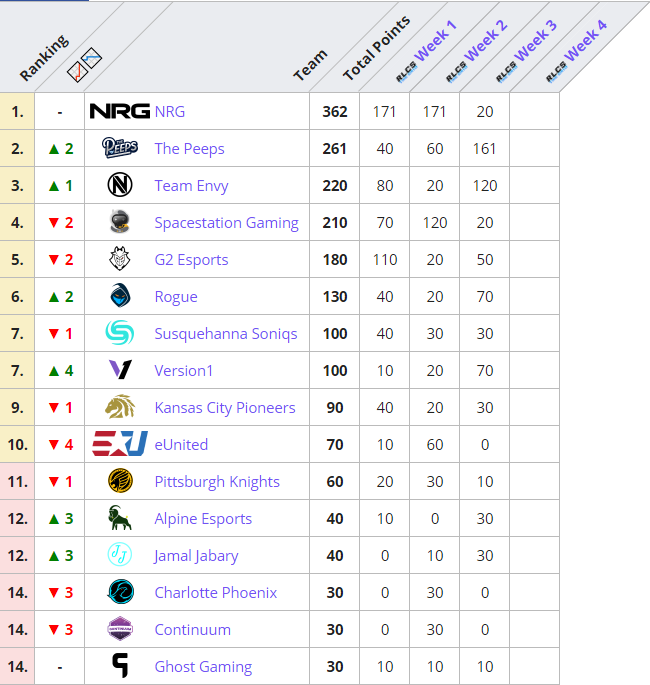Click the Ghost Gaming logo
The width and height of the screenshot is (650, 685).
(x=120, y=666)
